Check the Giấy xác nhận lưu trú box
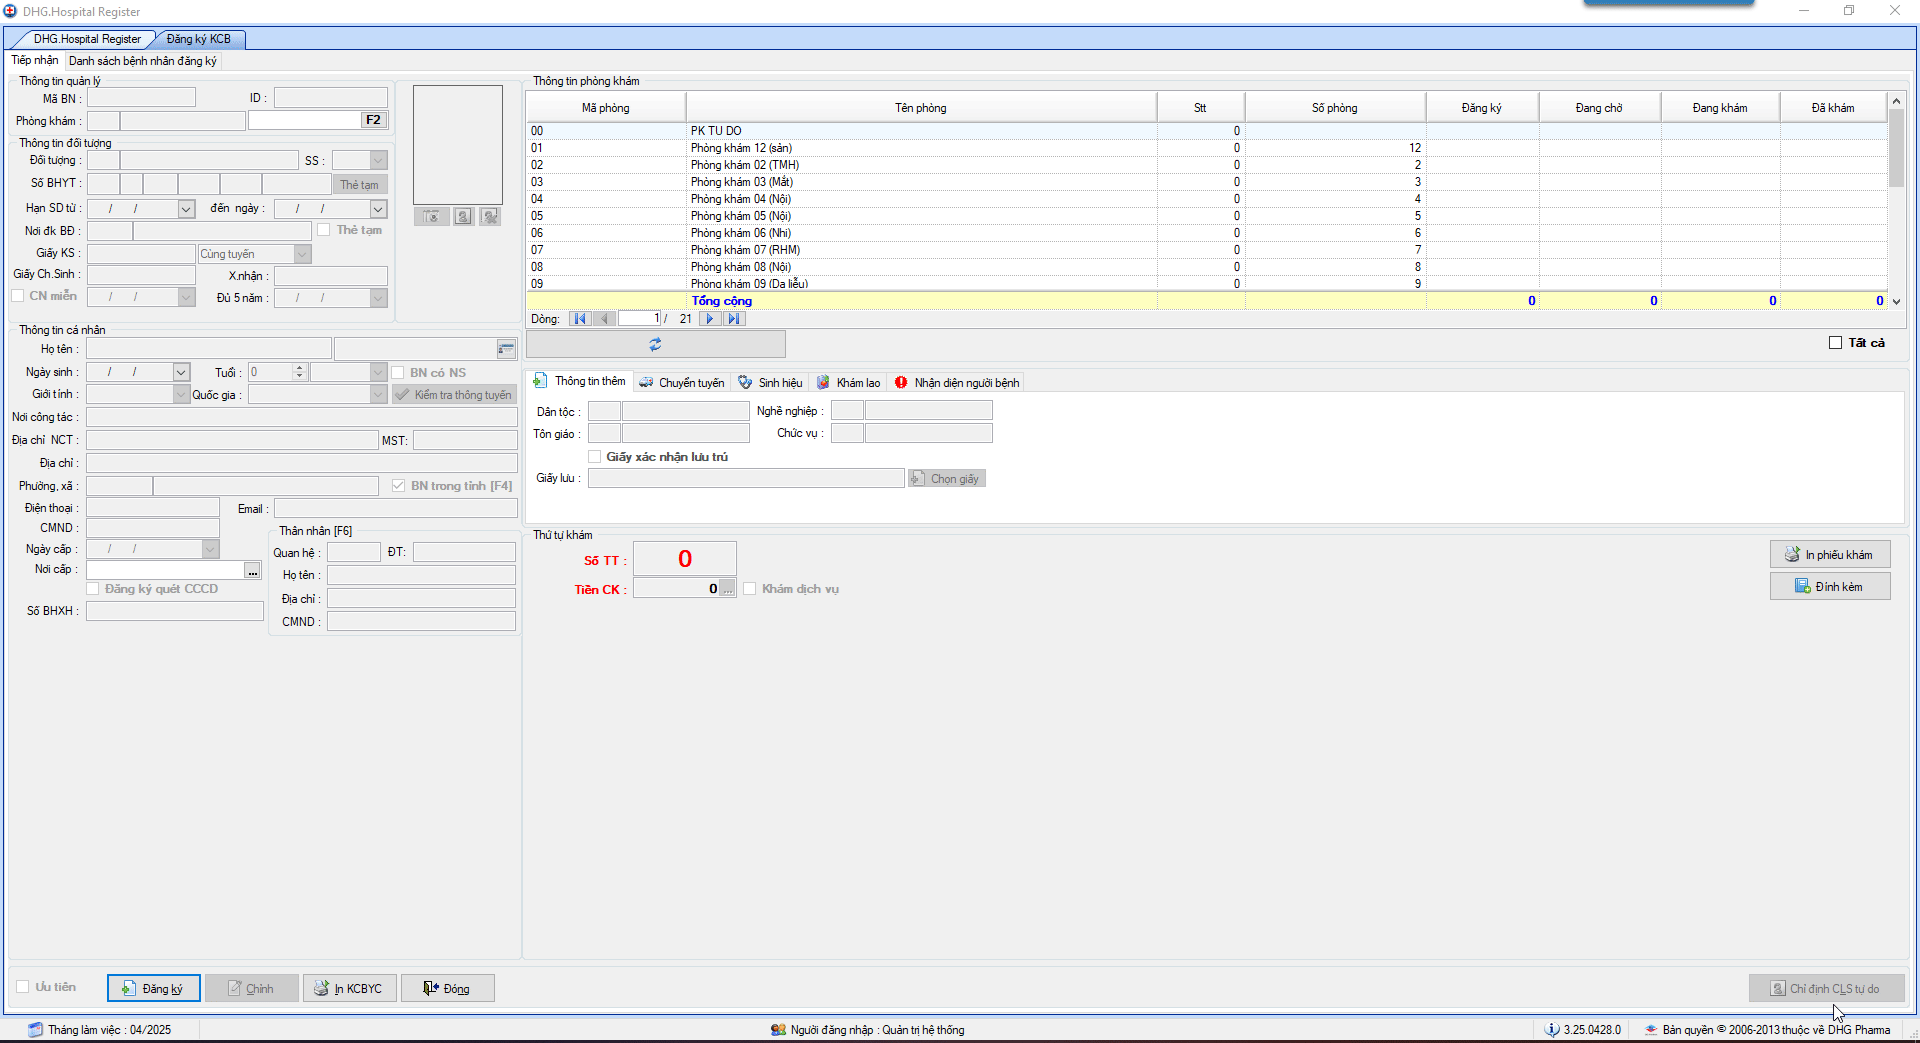1920x1043 pixels. 595,457
